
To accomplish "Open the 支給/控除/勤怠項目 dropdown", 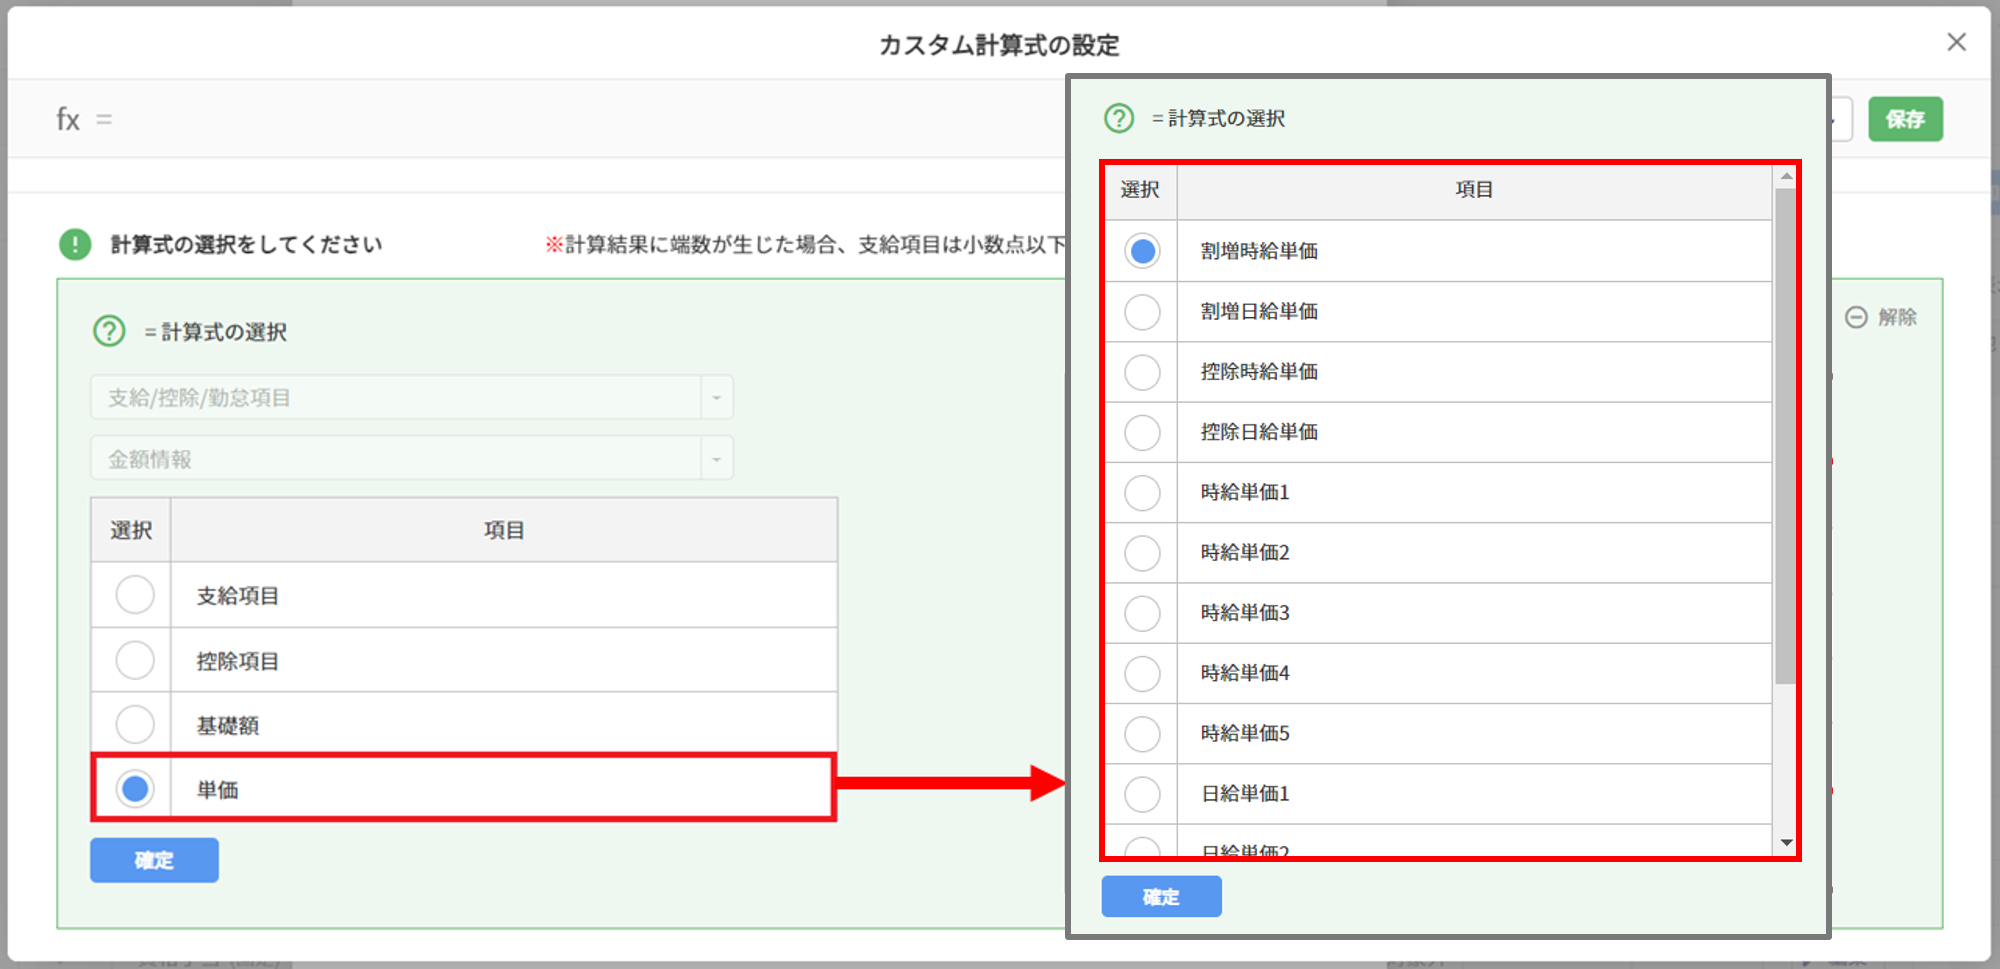I will coord(411,397).
